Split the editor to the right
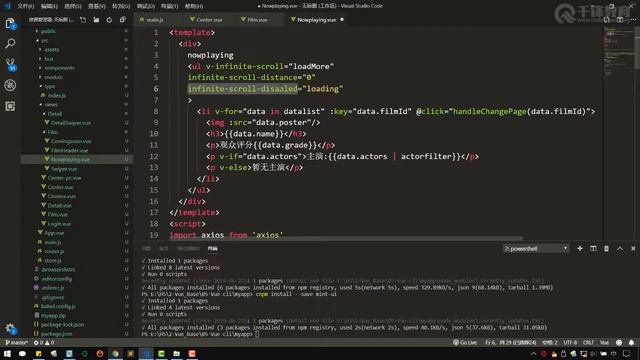Image resolution: width=640 pixels, height=360 pixels. [620, 20]
